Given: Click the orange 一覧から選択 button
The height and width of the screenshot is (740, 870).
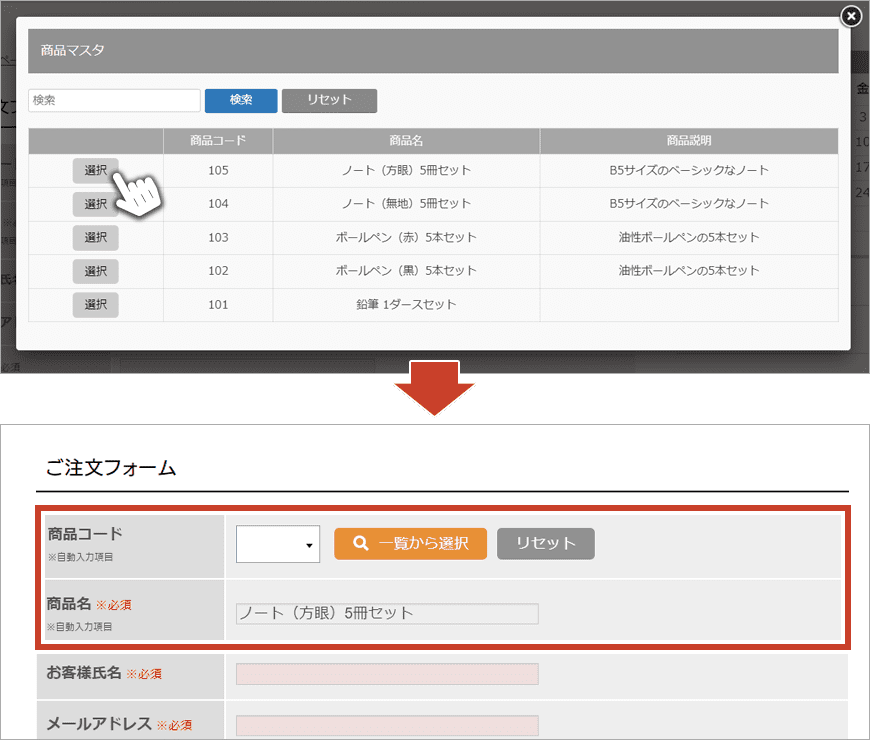Looking at the screenshot, I should (410, 544).
